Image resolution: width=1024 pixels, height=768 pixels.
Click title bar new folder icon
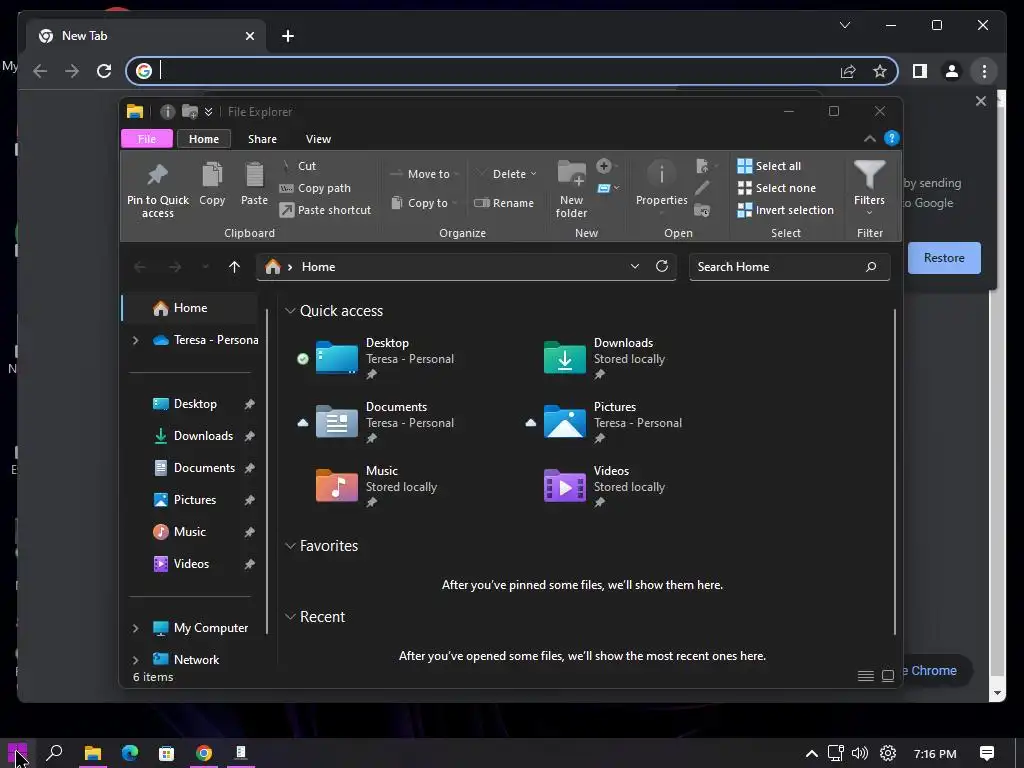click(x=190, y=112)
